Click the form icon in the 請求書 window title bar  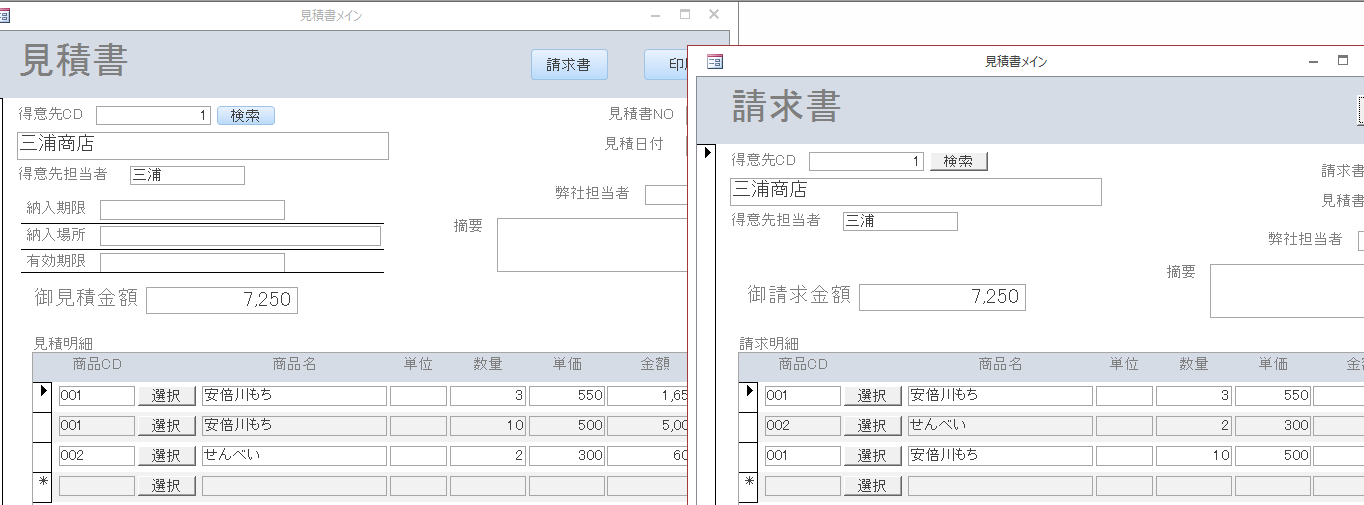coord(714,62)
